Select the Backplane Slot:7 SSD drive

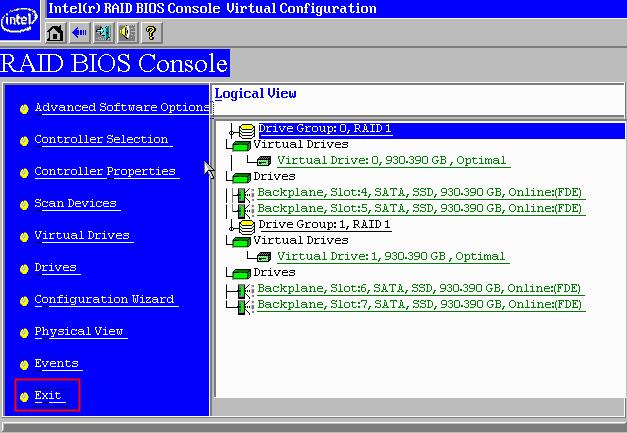[419, 305]
